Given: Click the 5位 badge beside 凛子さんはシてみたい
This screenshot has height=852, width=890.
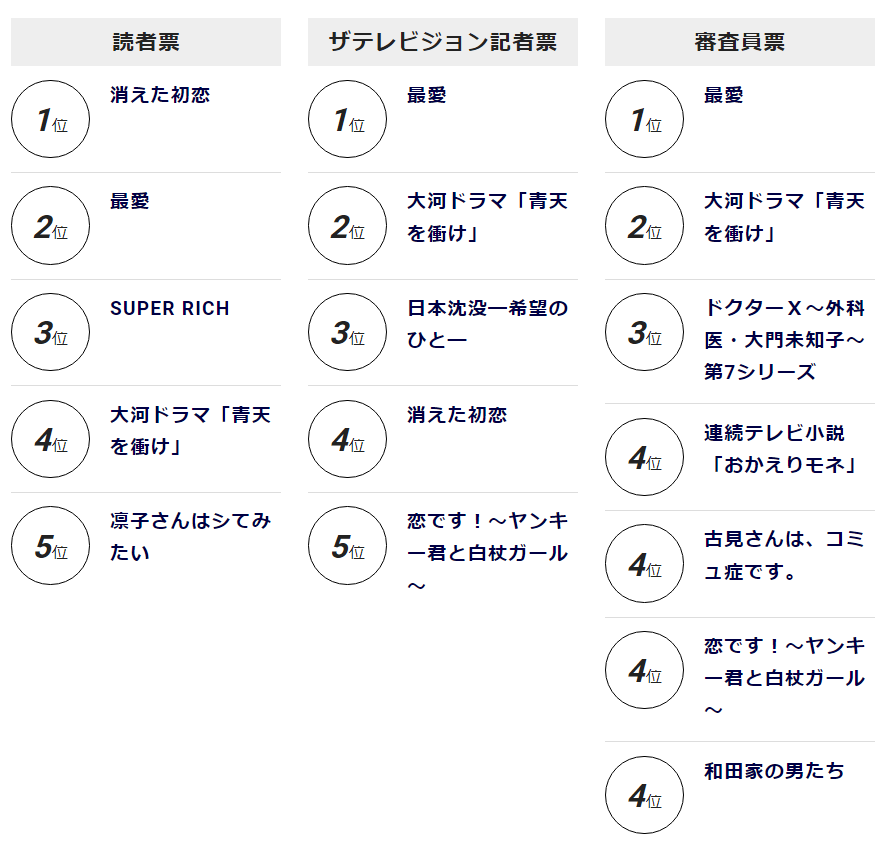Looking at the screenshot, I should click(51, 545).
